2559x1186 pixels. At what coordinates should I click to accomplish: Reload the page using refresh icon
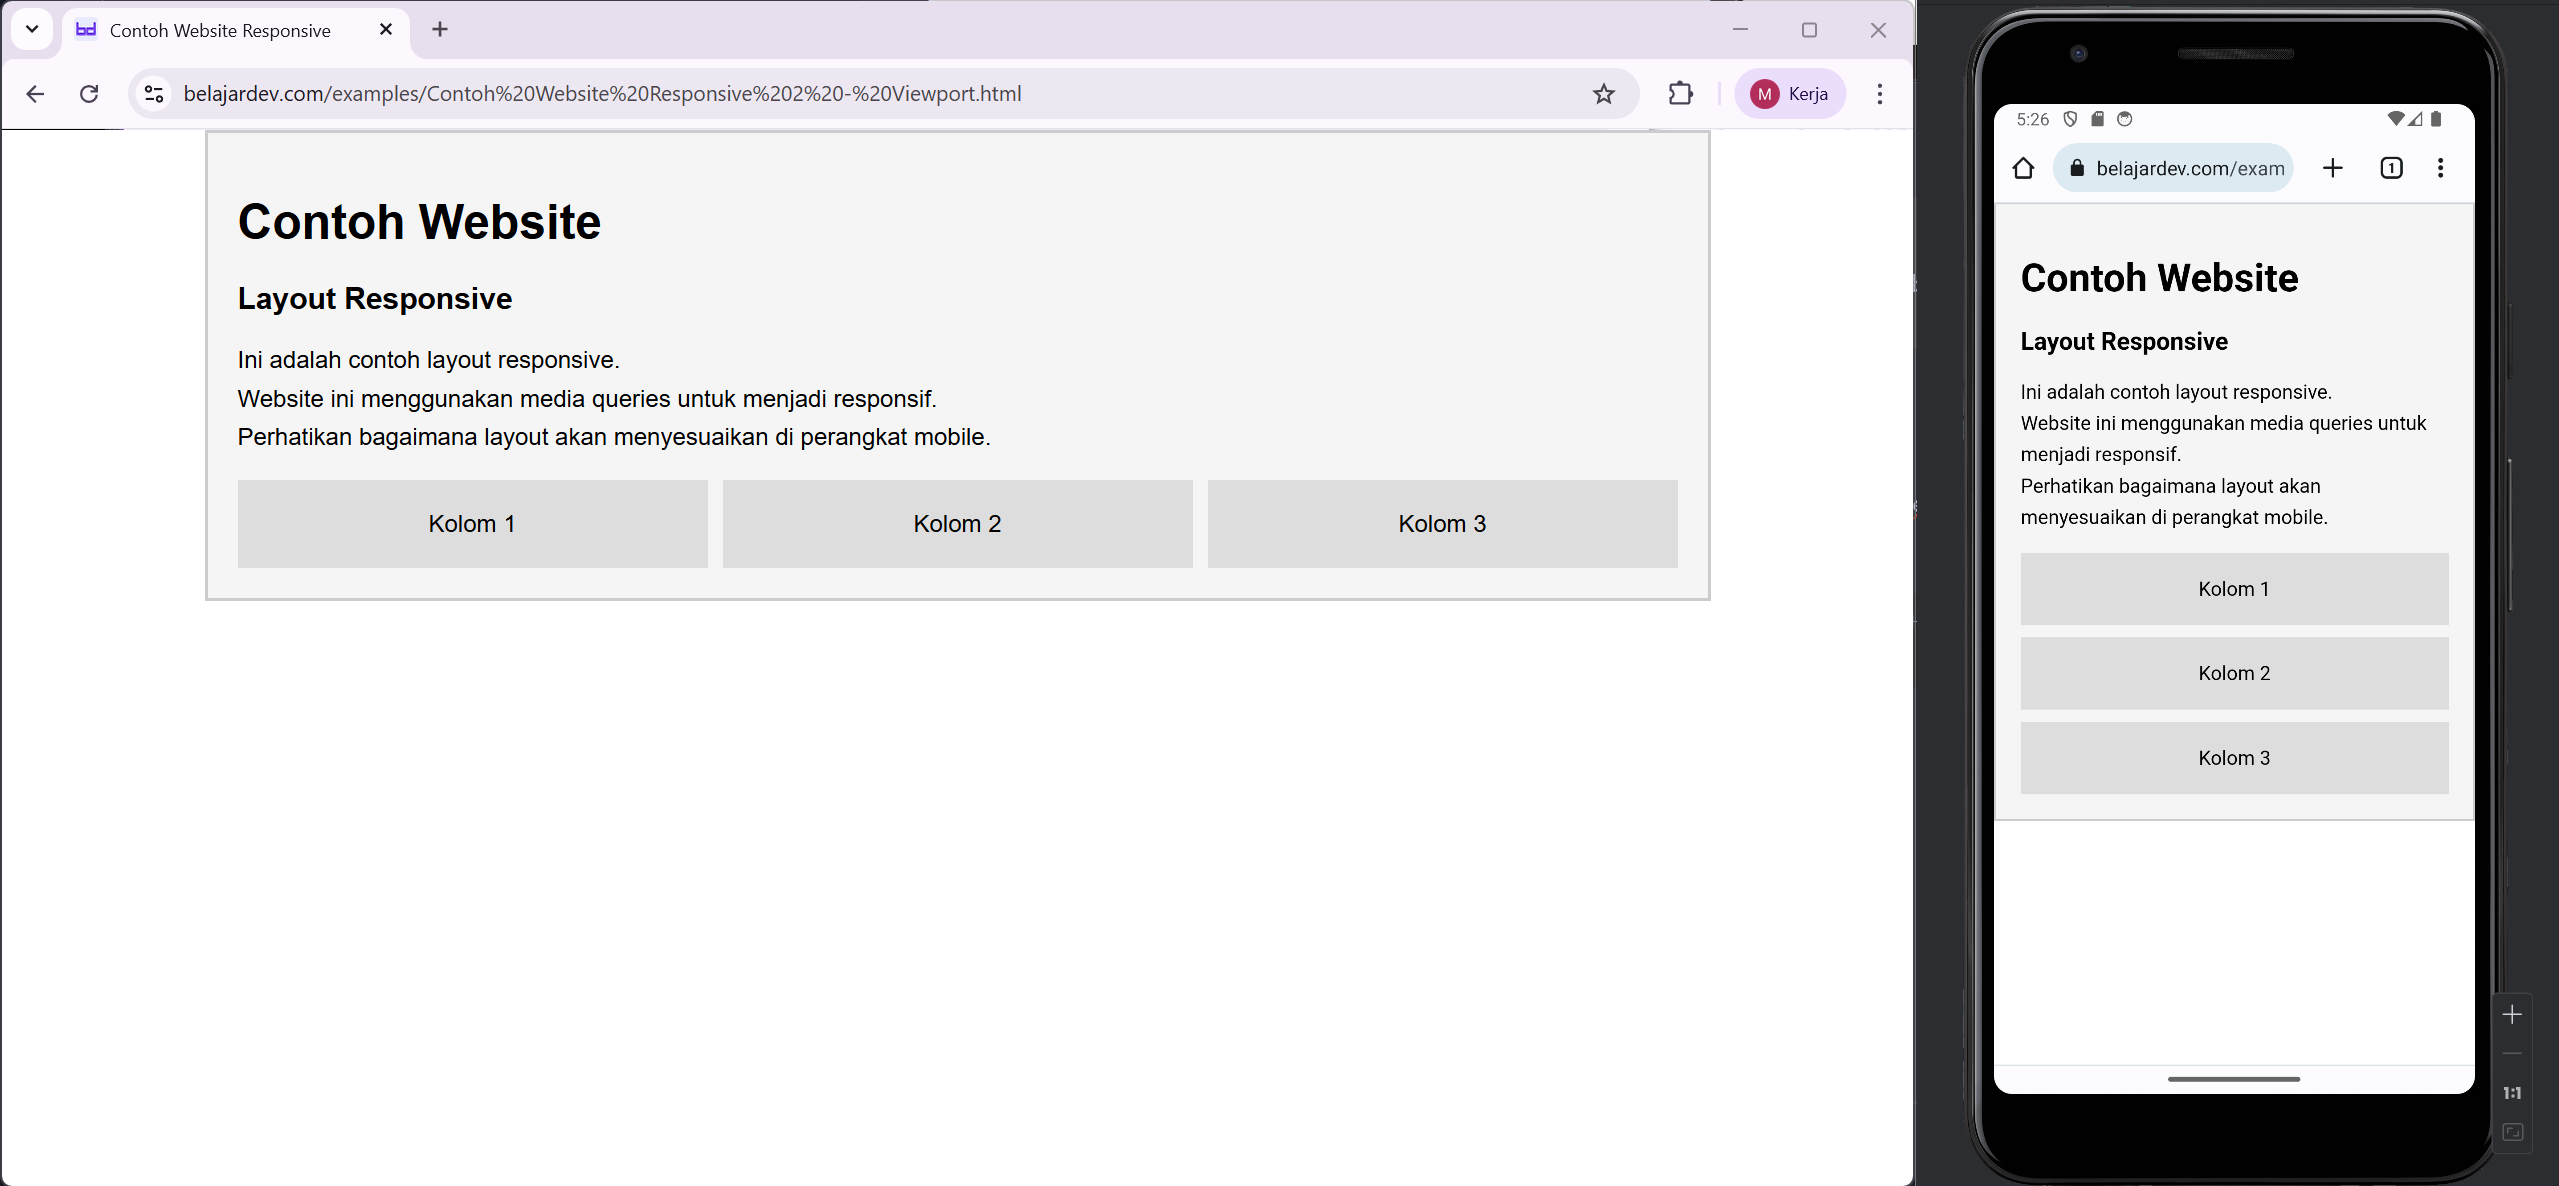[x=89, y=93]
